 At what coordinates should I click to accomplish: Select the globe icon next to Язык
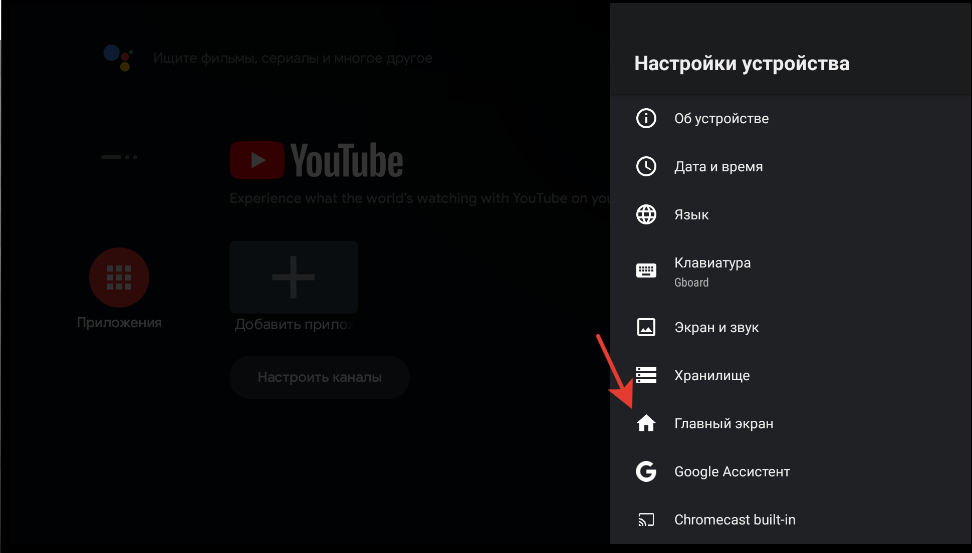646,215
